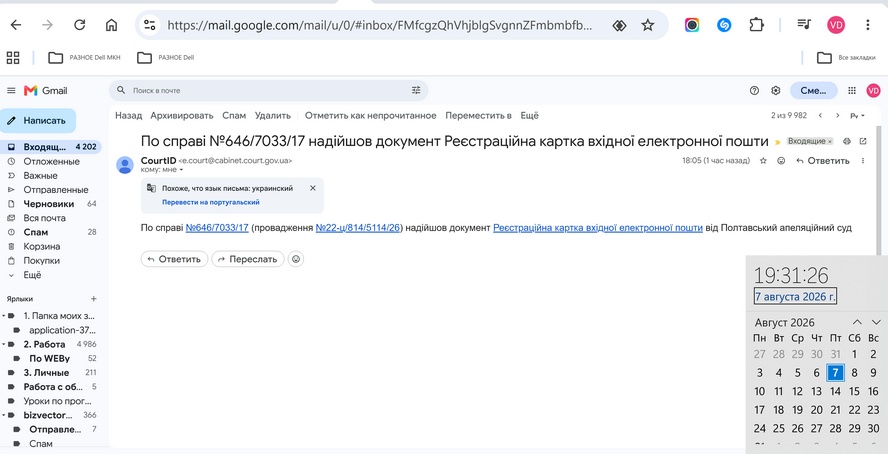Show newer email arrow
This screenshot has width=888, height=454.
820,115
